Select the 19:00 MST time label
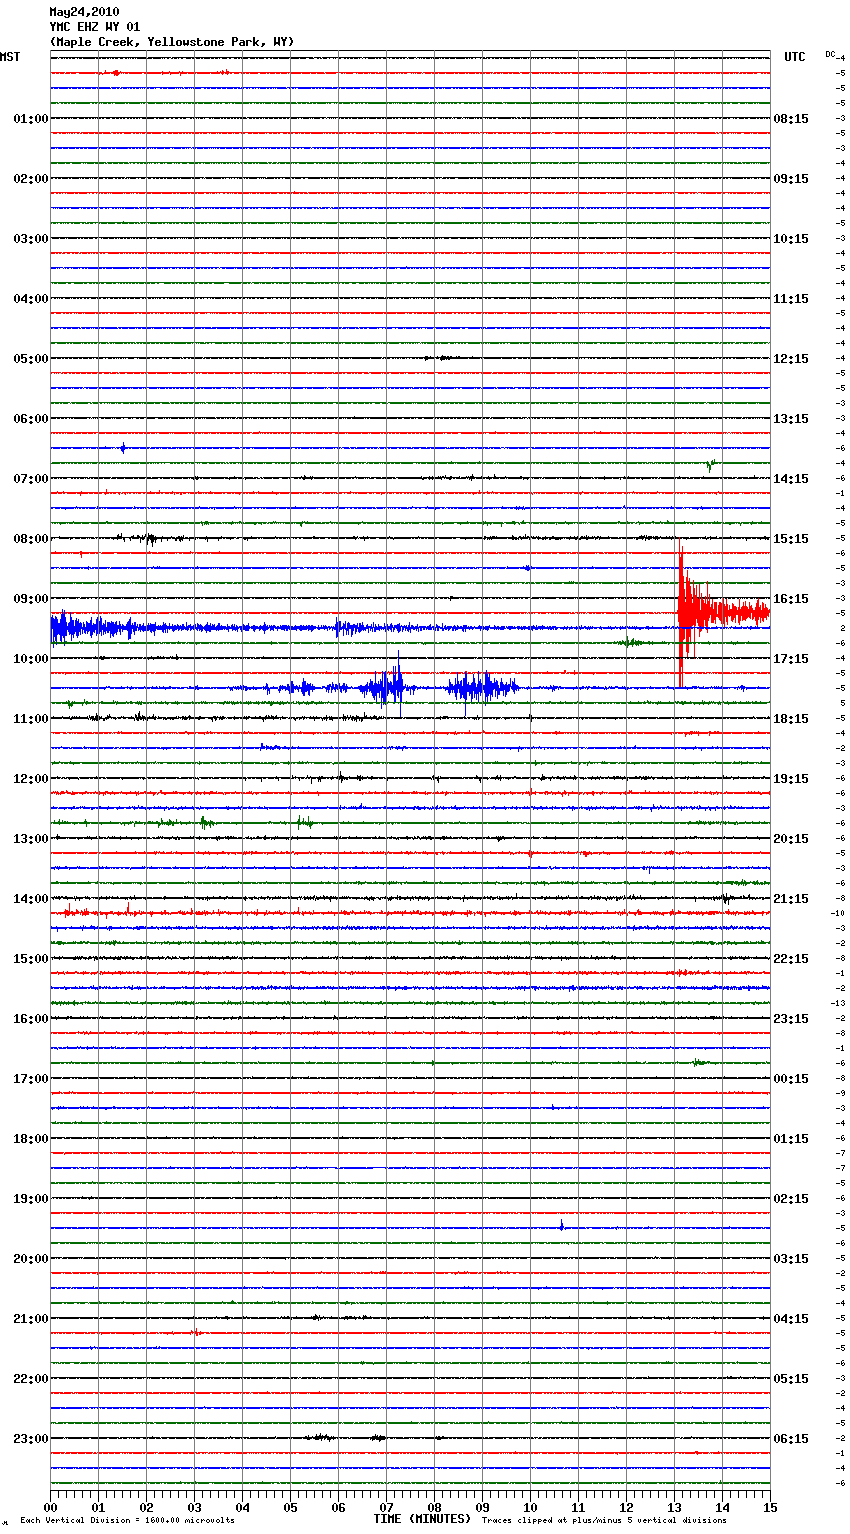 (31, 1199)
